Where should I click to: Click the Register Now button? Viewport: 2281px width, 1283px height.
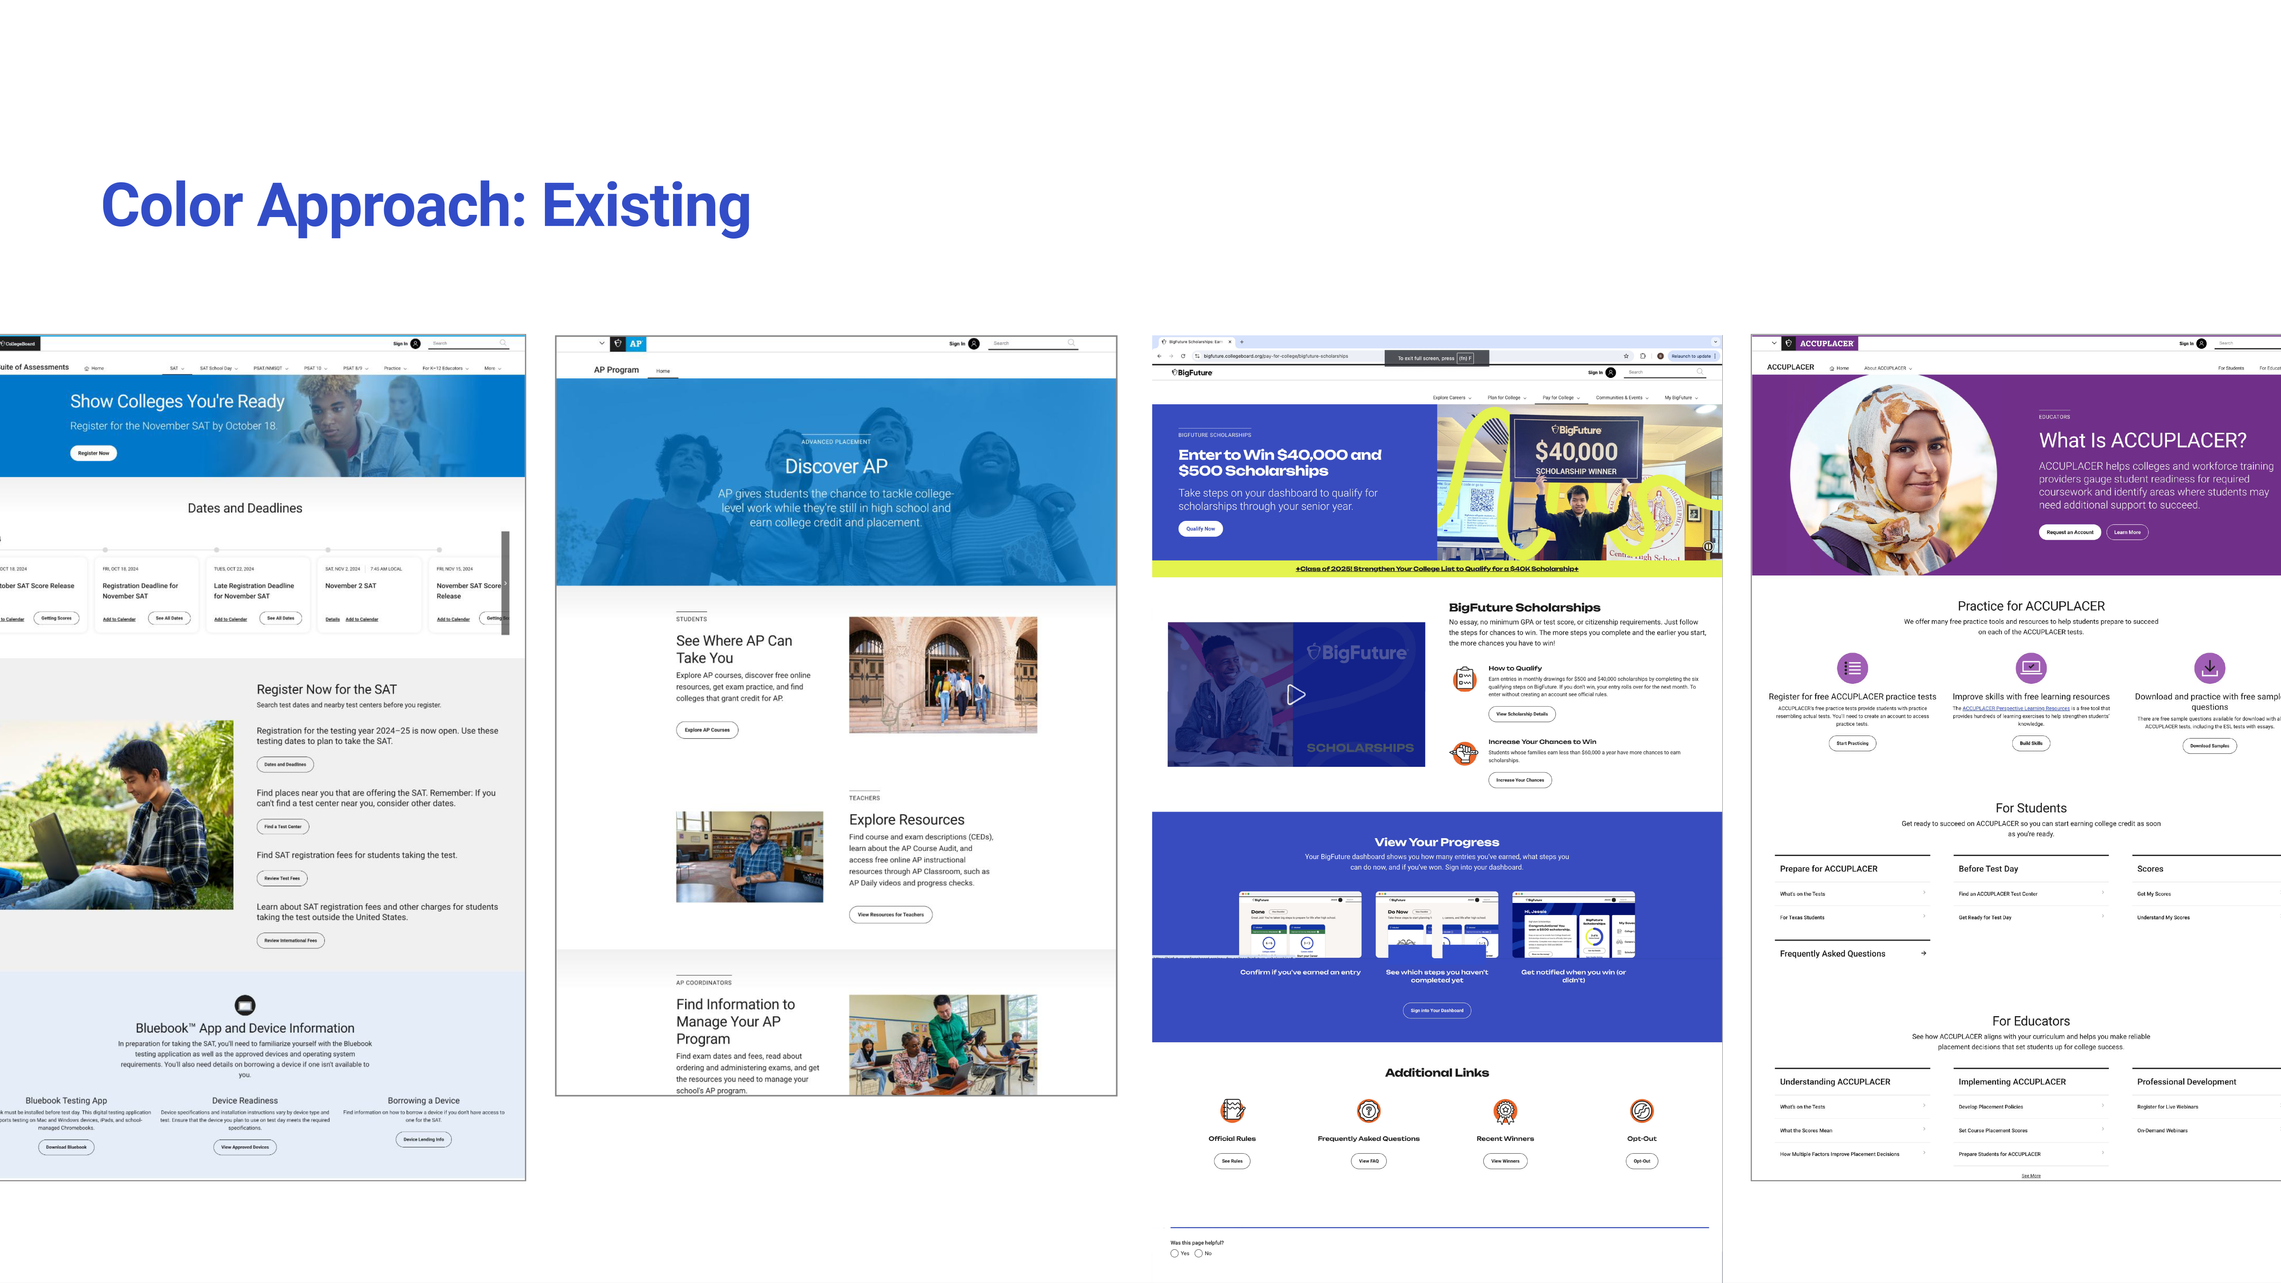point(94,453)
